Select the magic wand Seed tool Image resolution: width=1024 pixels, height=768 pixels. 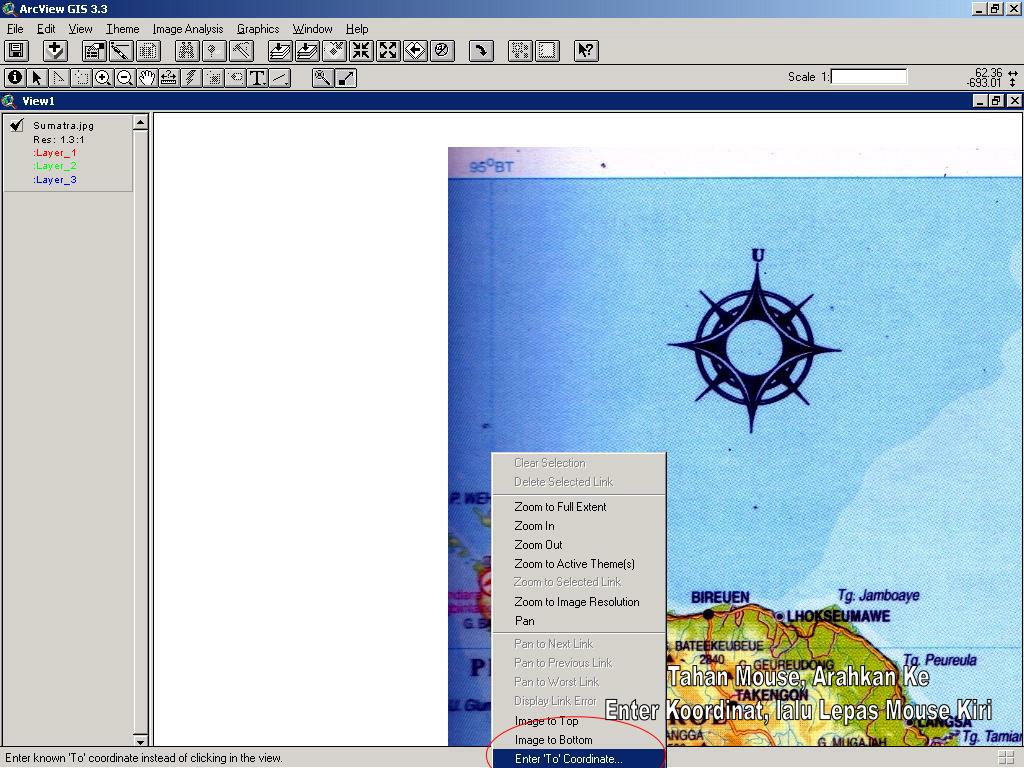pyautogui.click(x=323, y=78)
